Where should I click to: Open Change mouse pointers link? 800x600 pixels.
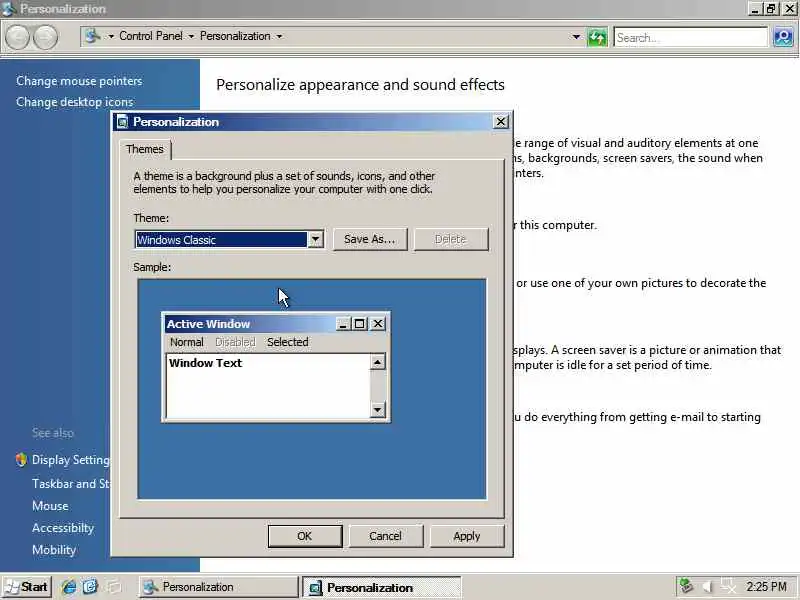[79, 81]
